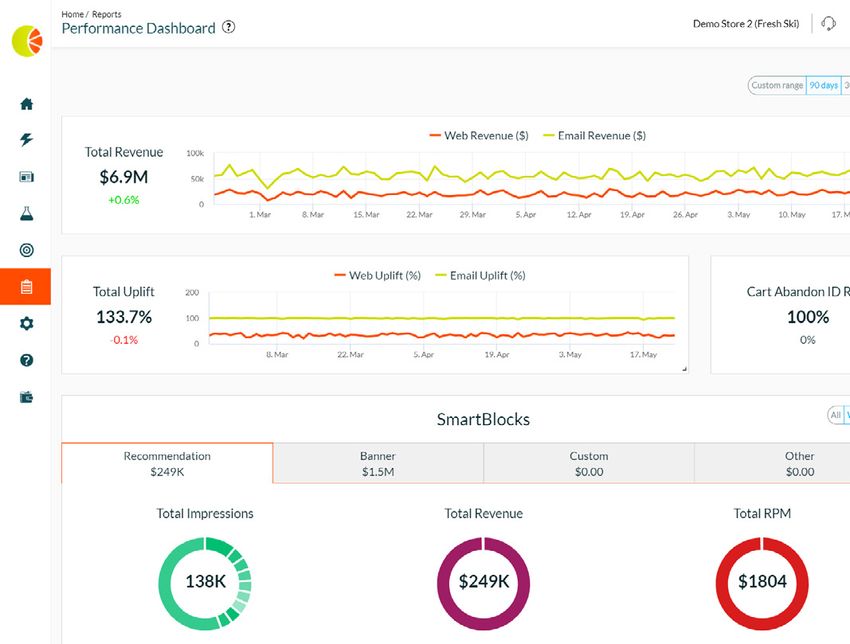The width and height of the screenshot is (850, 644).
Task: Click the Performance Dashboard page title
Action: (x=138, y=28)
